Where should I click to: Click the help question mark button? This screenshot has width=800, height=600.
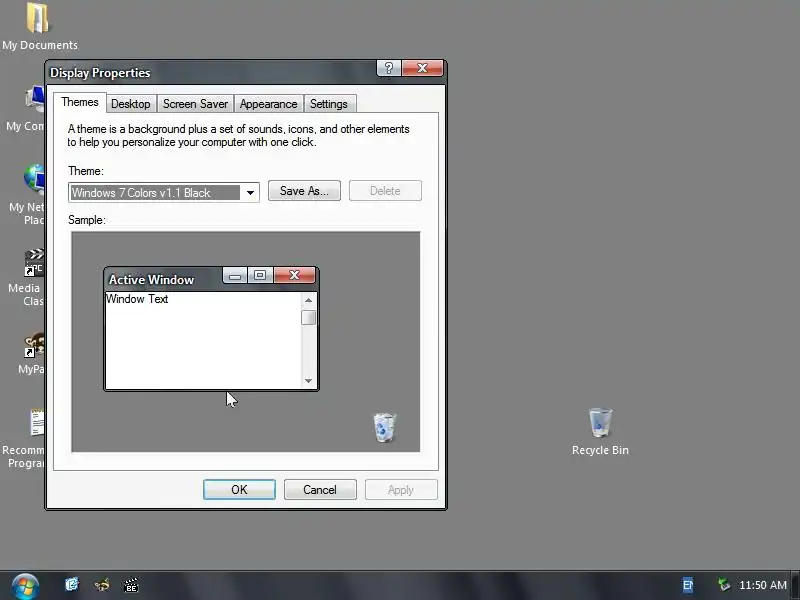(389, 68)
